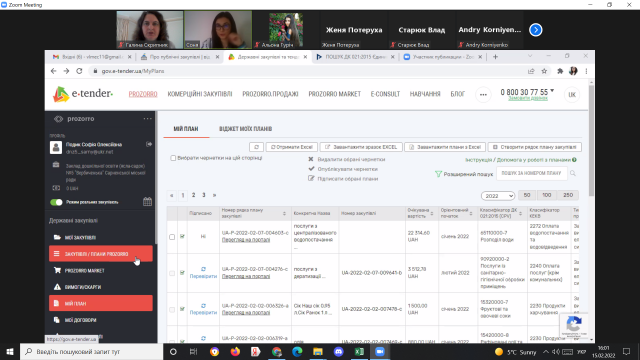Open the Розширений пошук filter
The image size is (640, 360).
[464, 174]
